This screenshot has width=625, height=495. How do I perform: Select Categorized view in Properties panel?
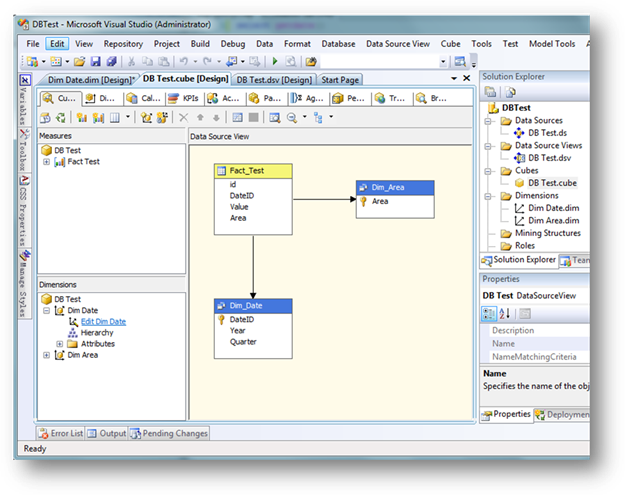click(489, 314)
